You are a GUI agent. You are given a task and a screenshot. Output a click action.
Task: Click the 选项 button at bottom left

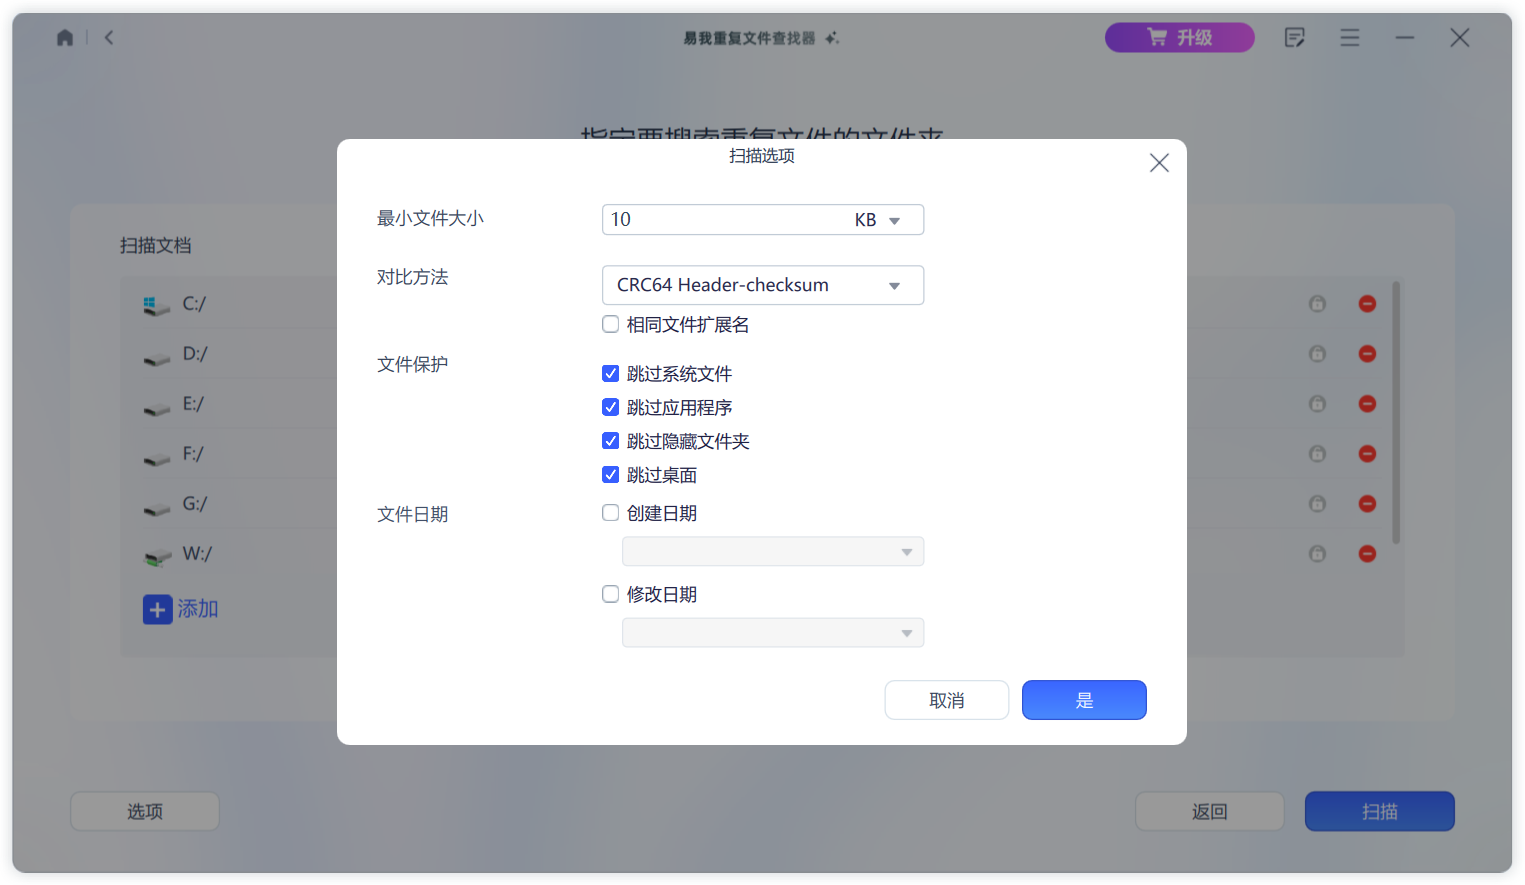(x=145, y=811)
